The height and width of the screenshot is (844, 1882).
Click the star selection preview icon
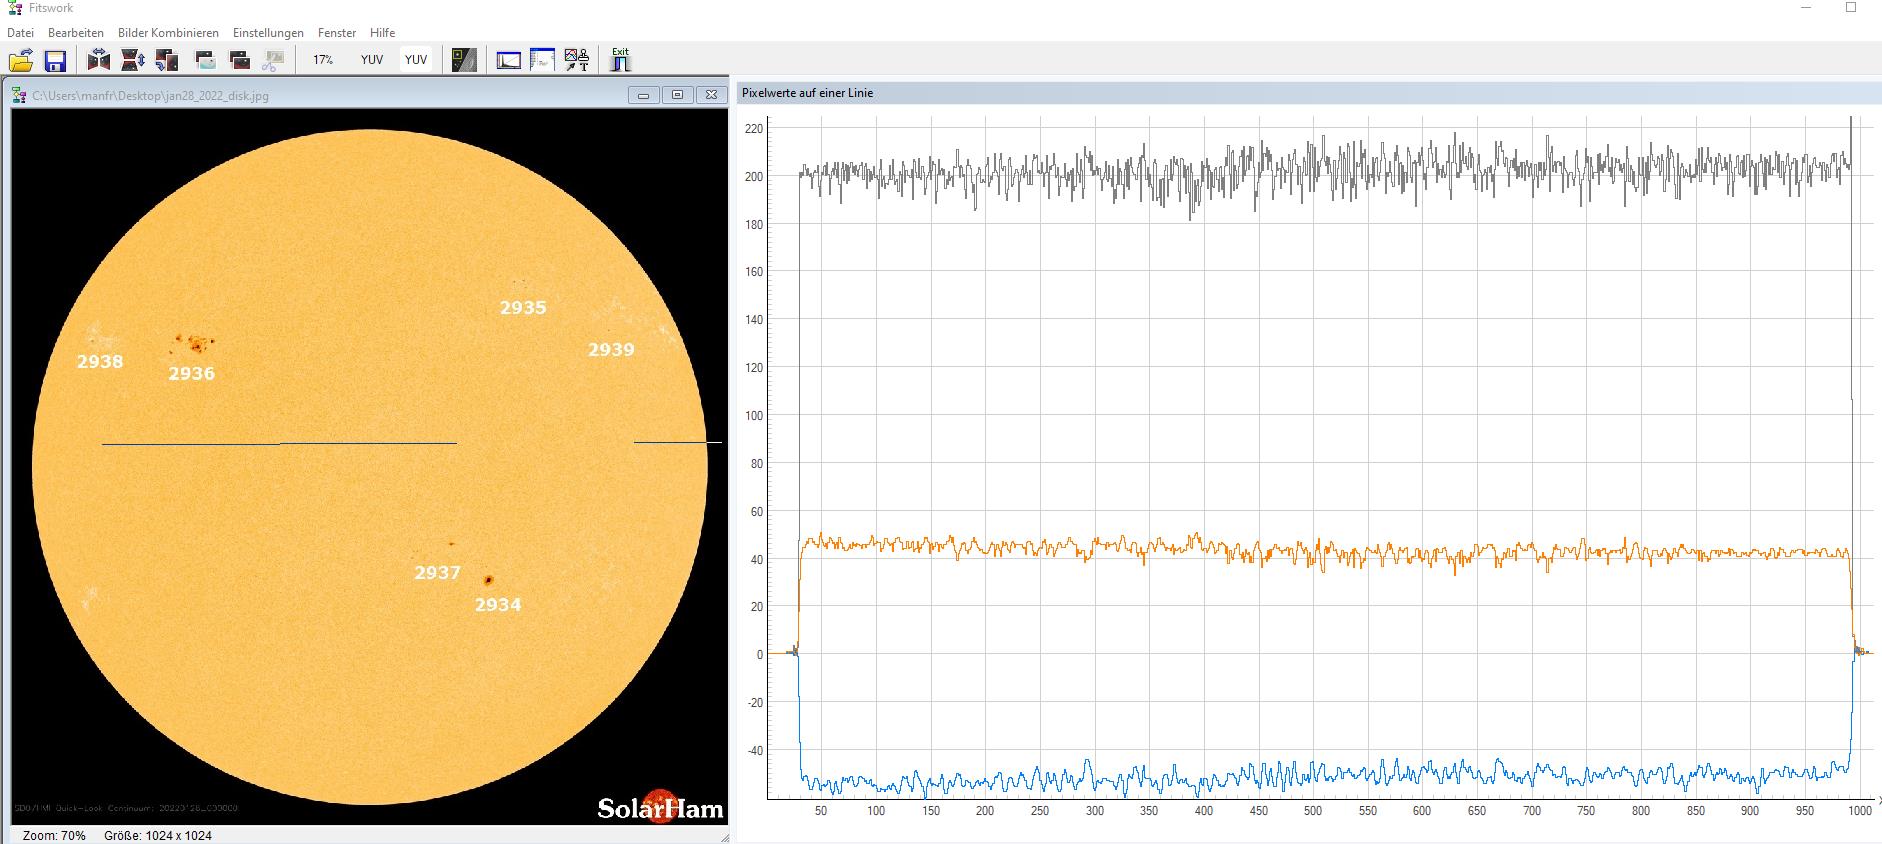pos(464,60)
